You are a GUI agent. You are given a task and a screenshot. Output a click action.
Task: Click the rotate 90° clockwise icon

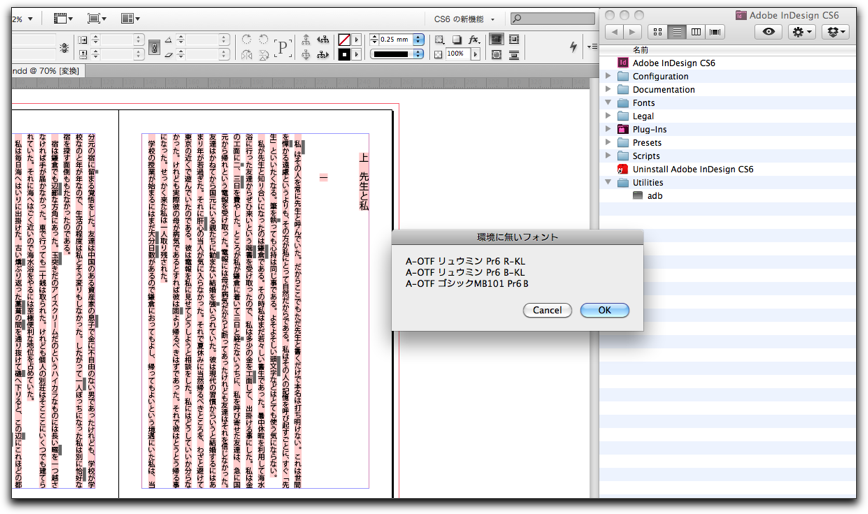(247, 39)
